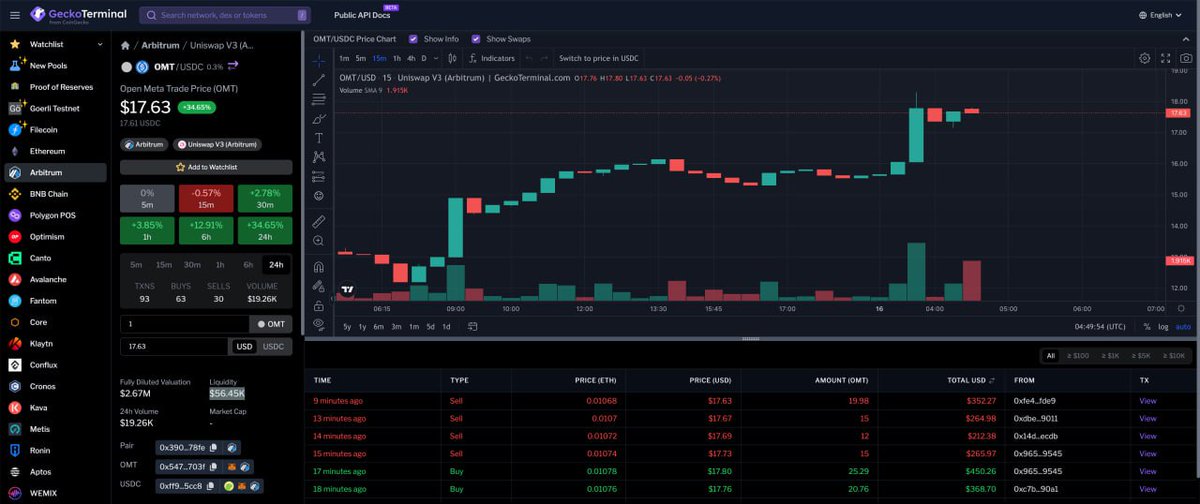Select the brush drawing tool
Image resolution: width=1200 pixels, height=504 pixels.
(x=319, y=118)
